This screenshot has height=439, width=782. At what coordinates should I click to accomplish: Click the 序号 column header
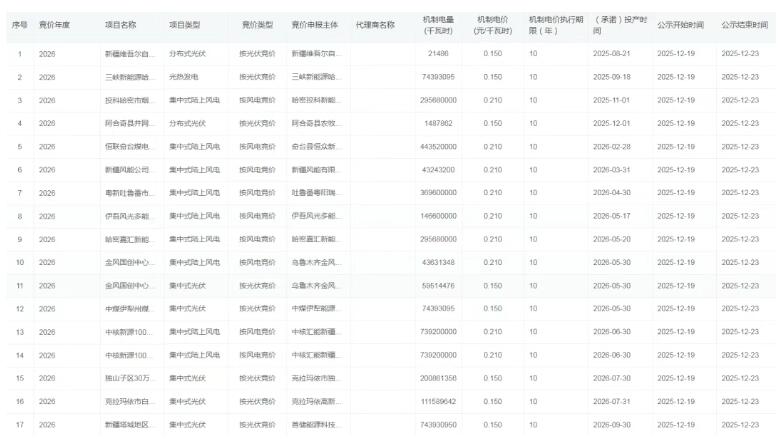[x=19, y=23]
